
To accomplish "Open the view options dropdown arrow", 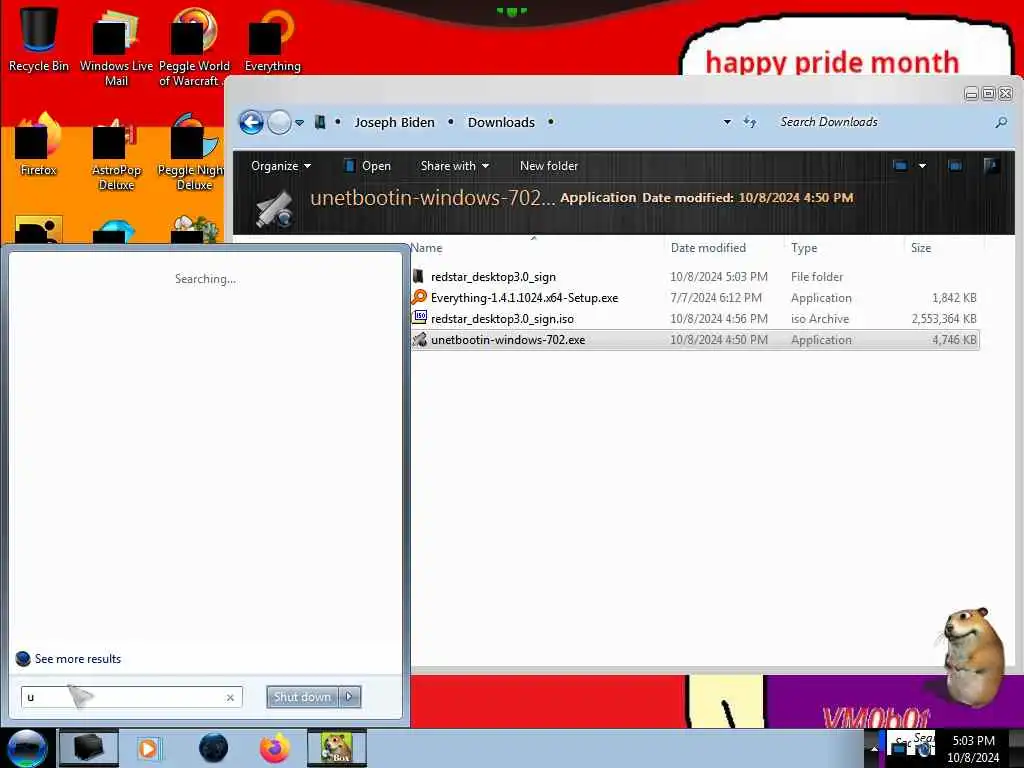I will point(922,166).
